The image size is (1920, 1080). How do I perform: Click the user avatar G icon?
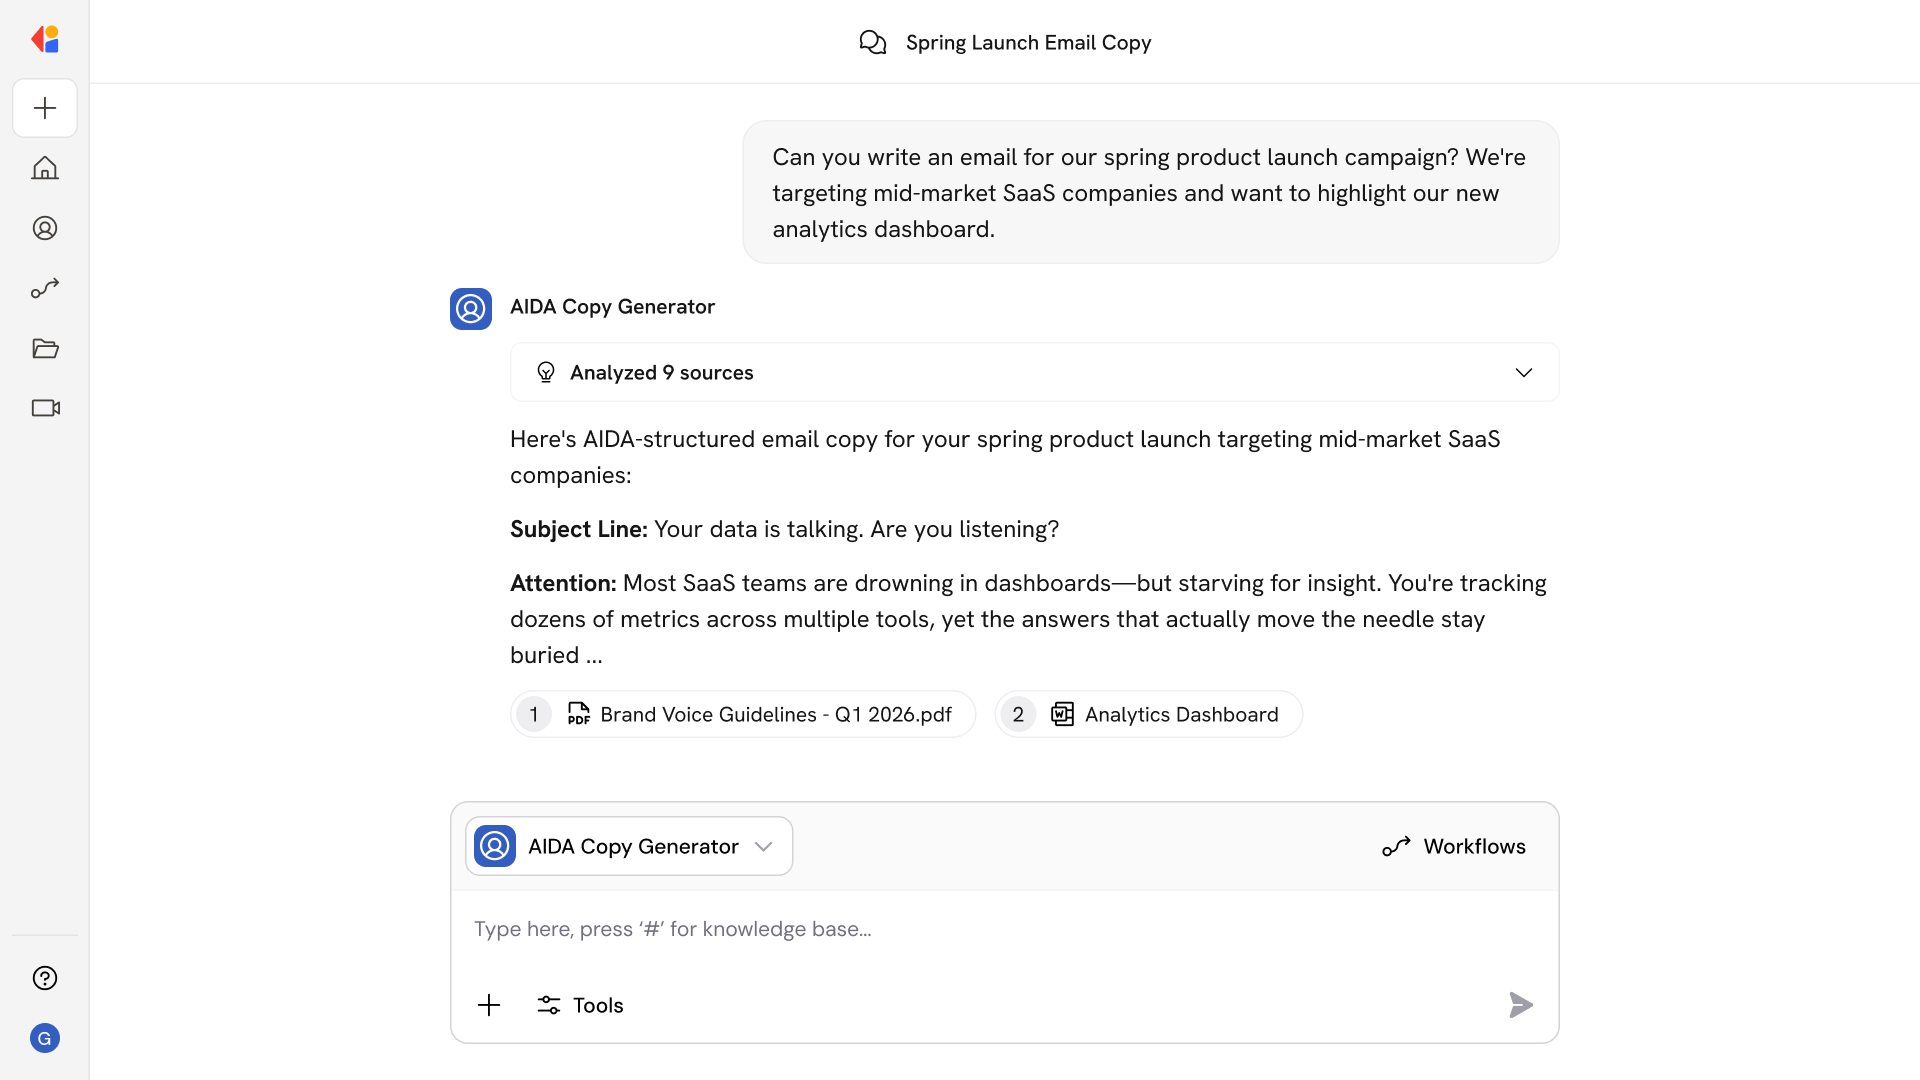(x=45, y=1038)
